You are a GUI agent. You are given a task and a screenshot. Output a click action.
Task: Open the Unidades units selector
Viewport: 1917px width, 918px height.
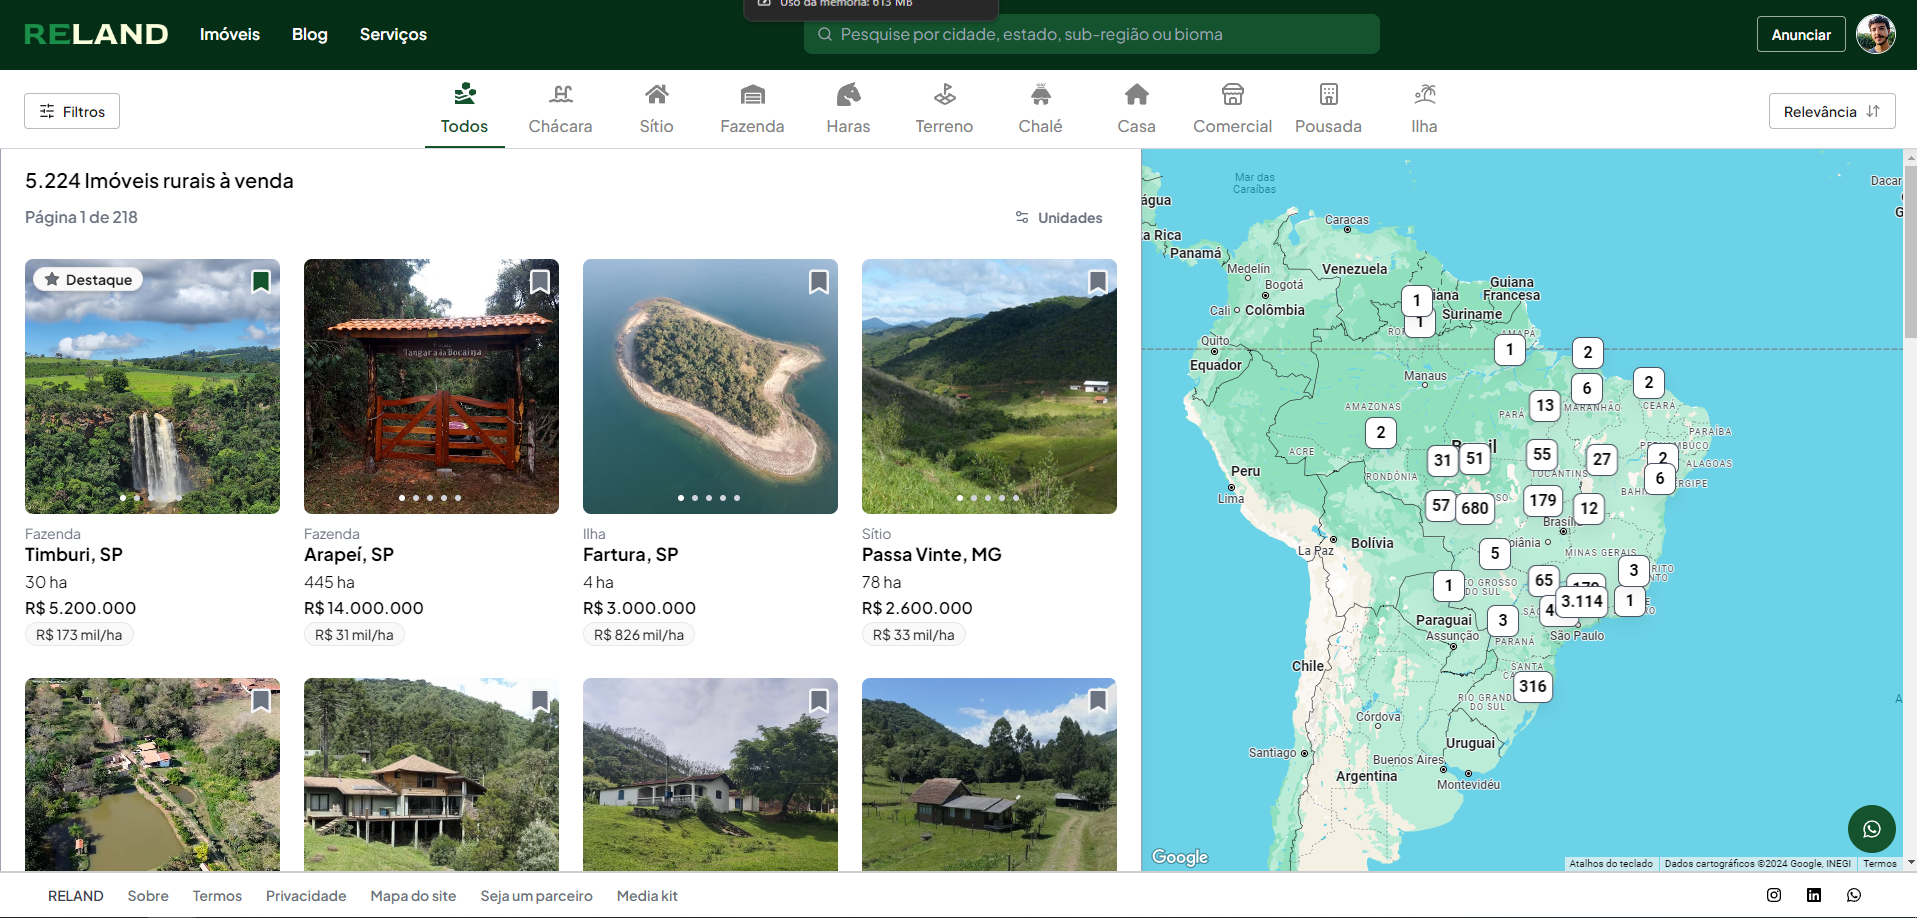pyautogui.click(x=1059, y=217)
